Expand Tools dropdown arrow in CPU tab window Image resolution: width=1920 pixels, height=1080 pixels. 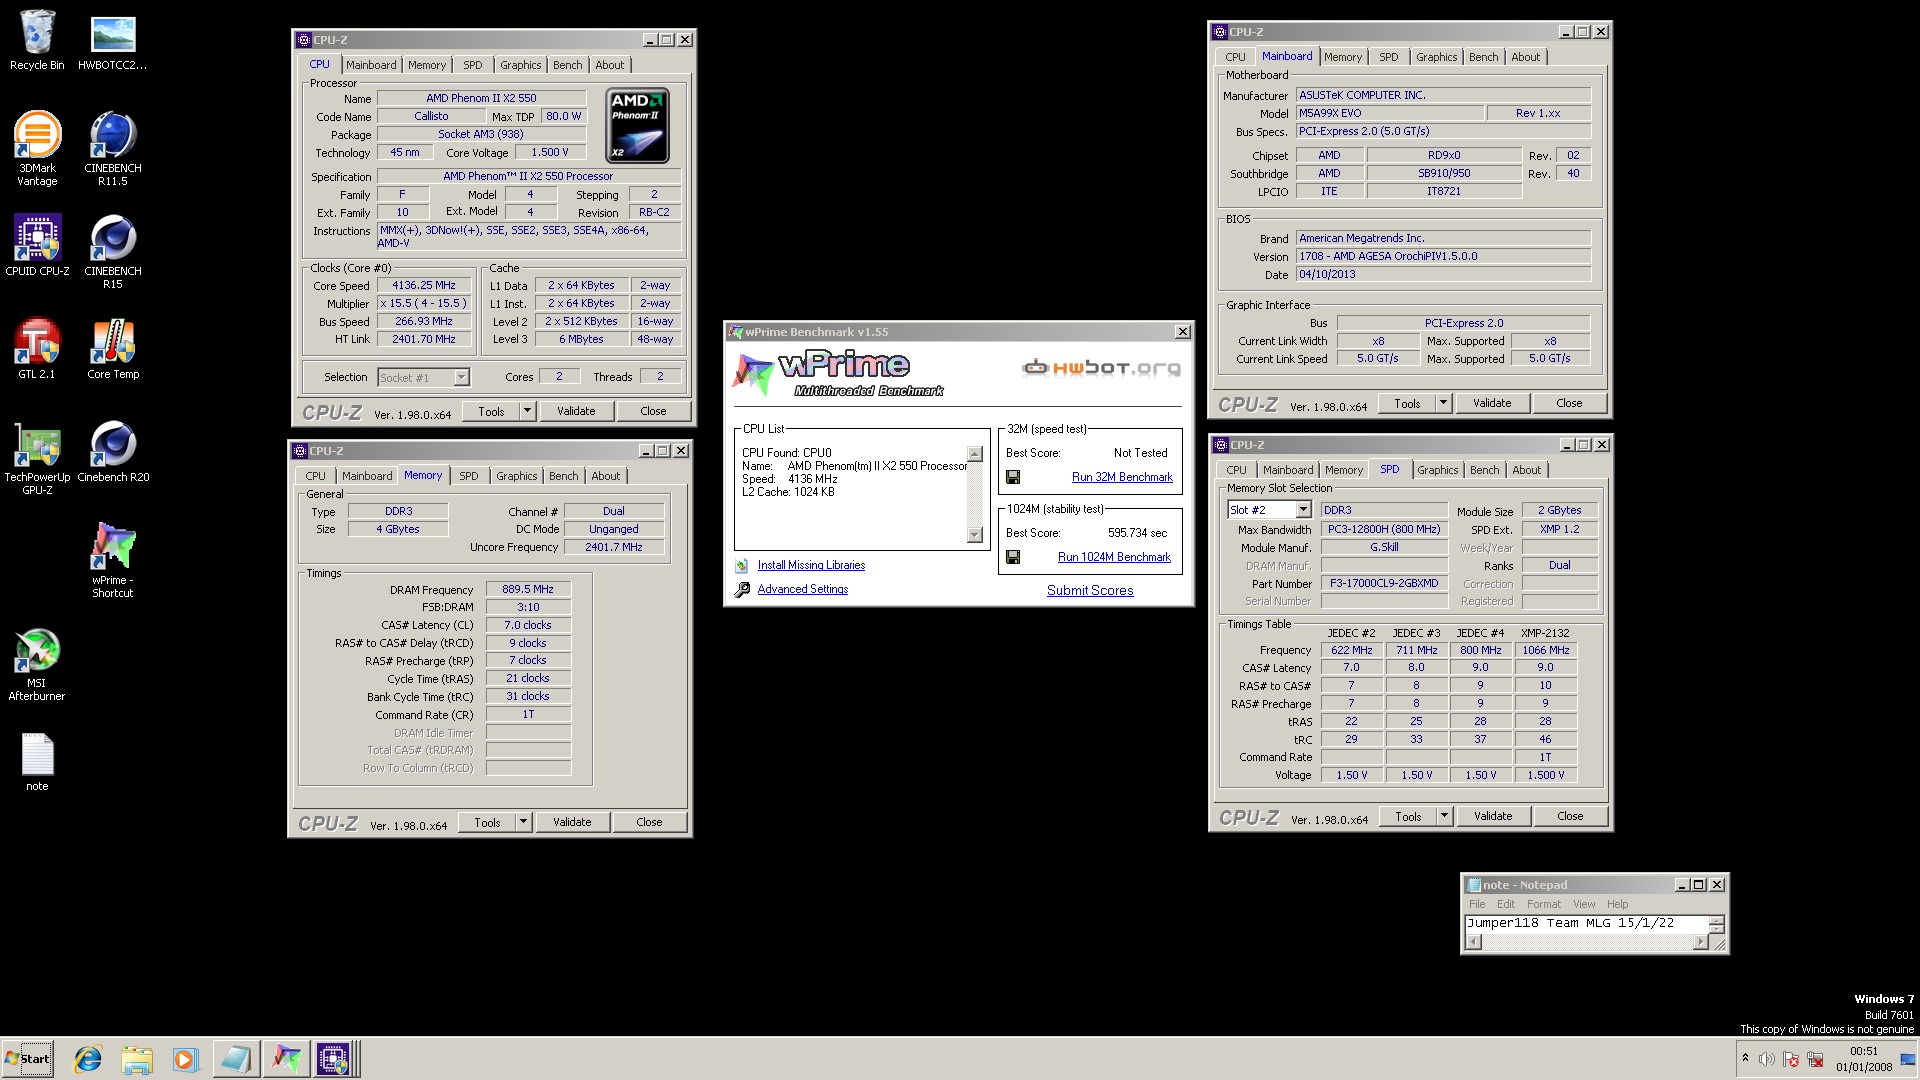[x=528, y=411]
